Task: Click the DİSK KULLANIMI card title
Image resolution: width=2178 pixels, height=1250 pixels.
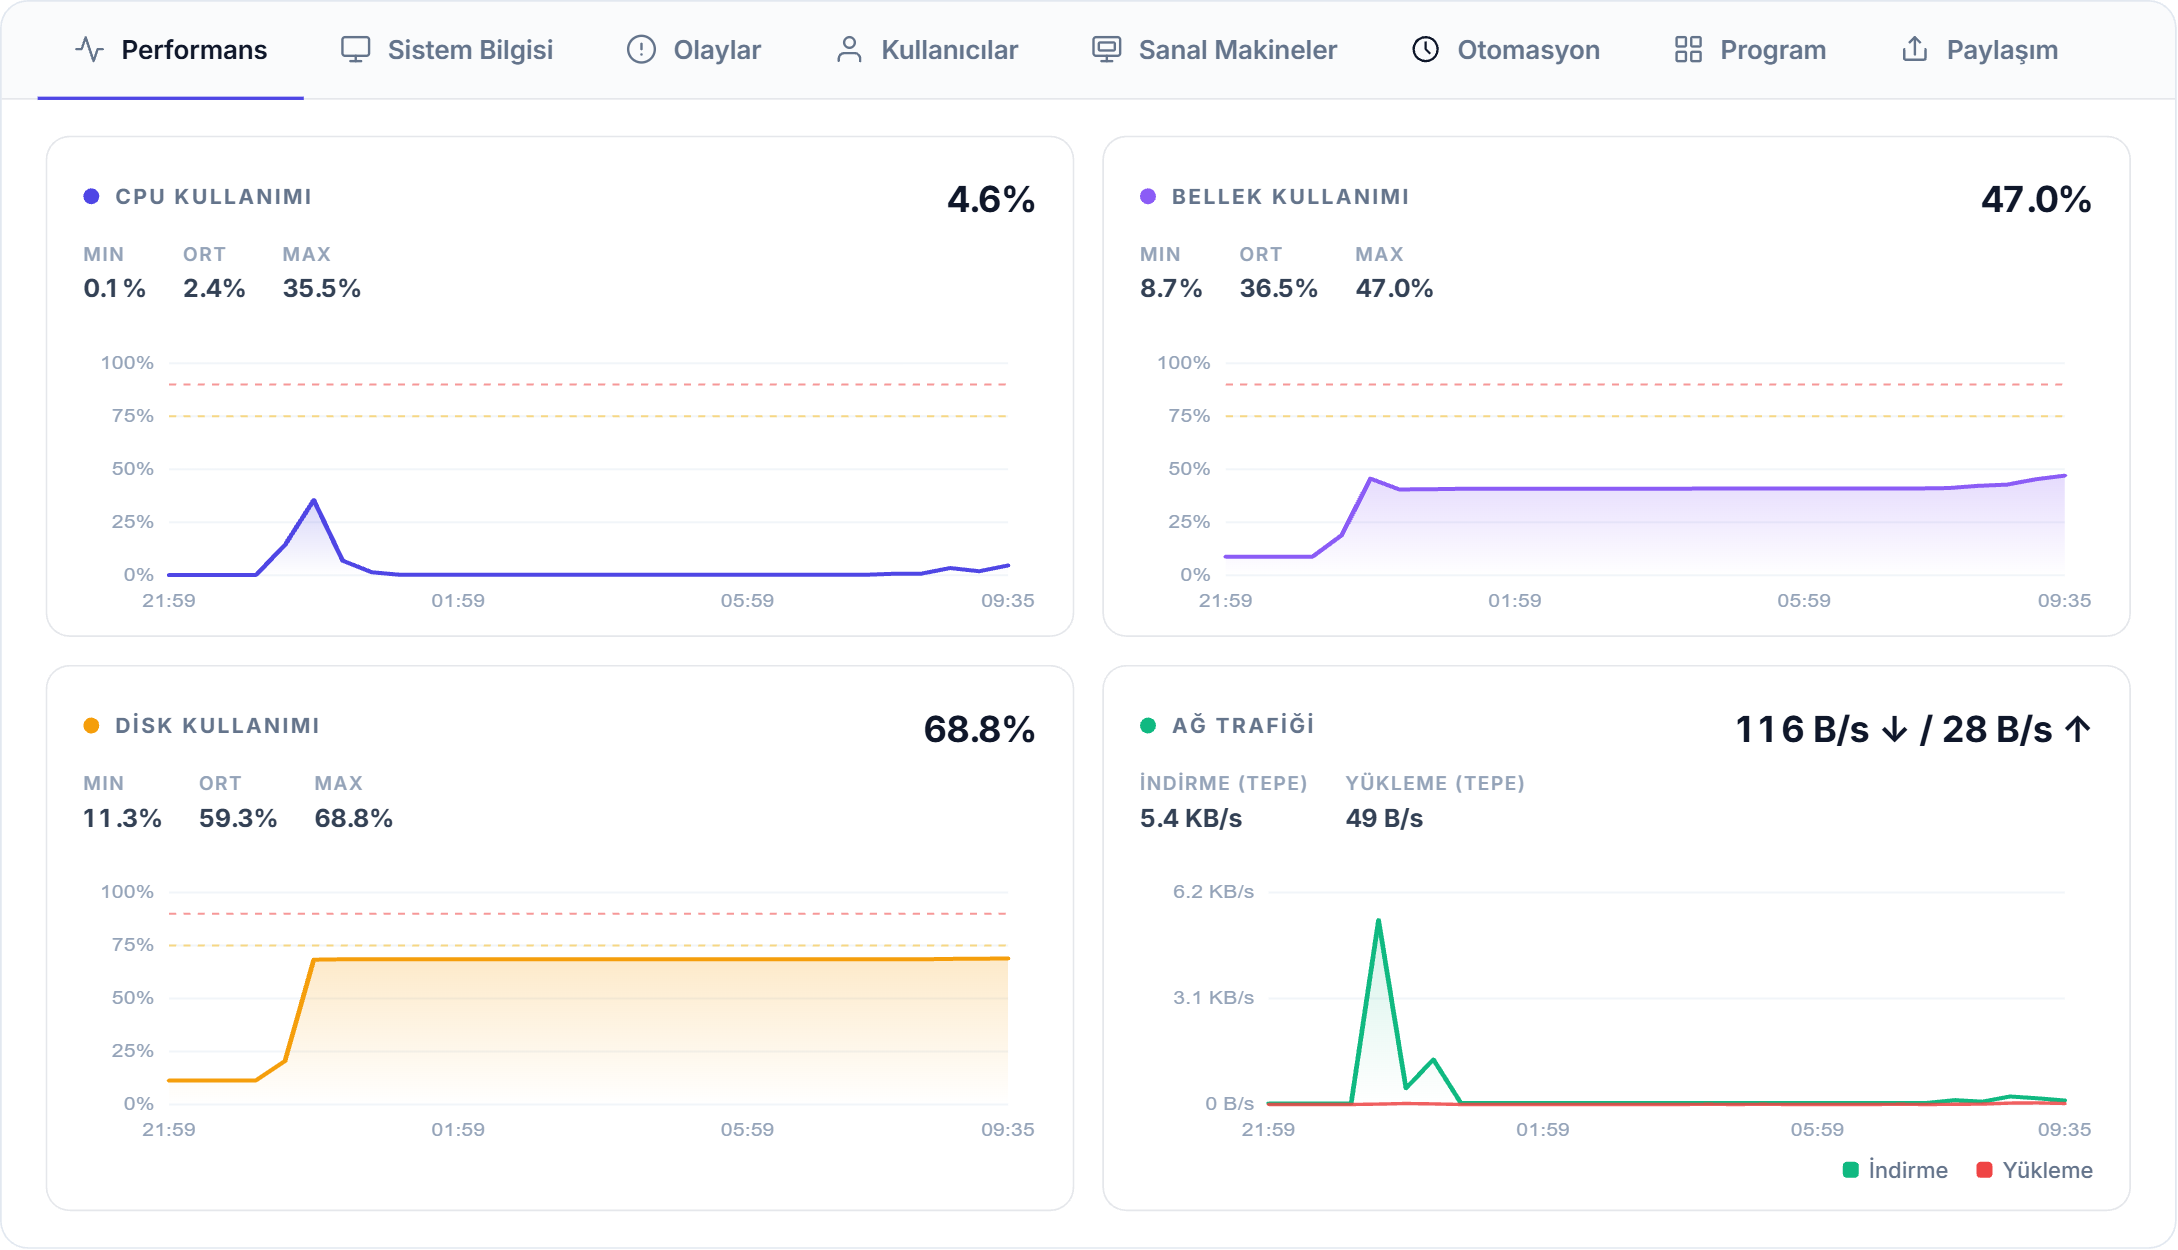Action: [217, 726]
